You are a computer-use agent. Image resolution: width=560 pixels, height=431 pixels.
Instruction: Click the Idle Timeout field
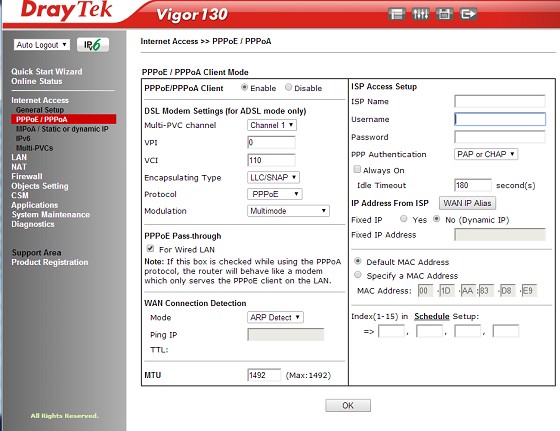tap(473, 185)
